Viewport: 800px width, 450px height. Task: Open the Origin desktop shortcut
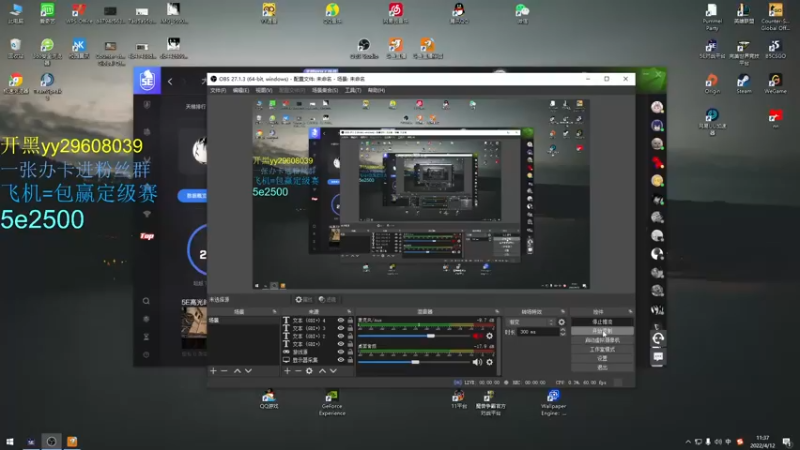[712, 84]
